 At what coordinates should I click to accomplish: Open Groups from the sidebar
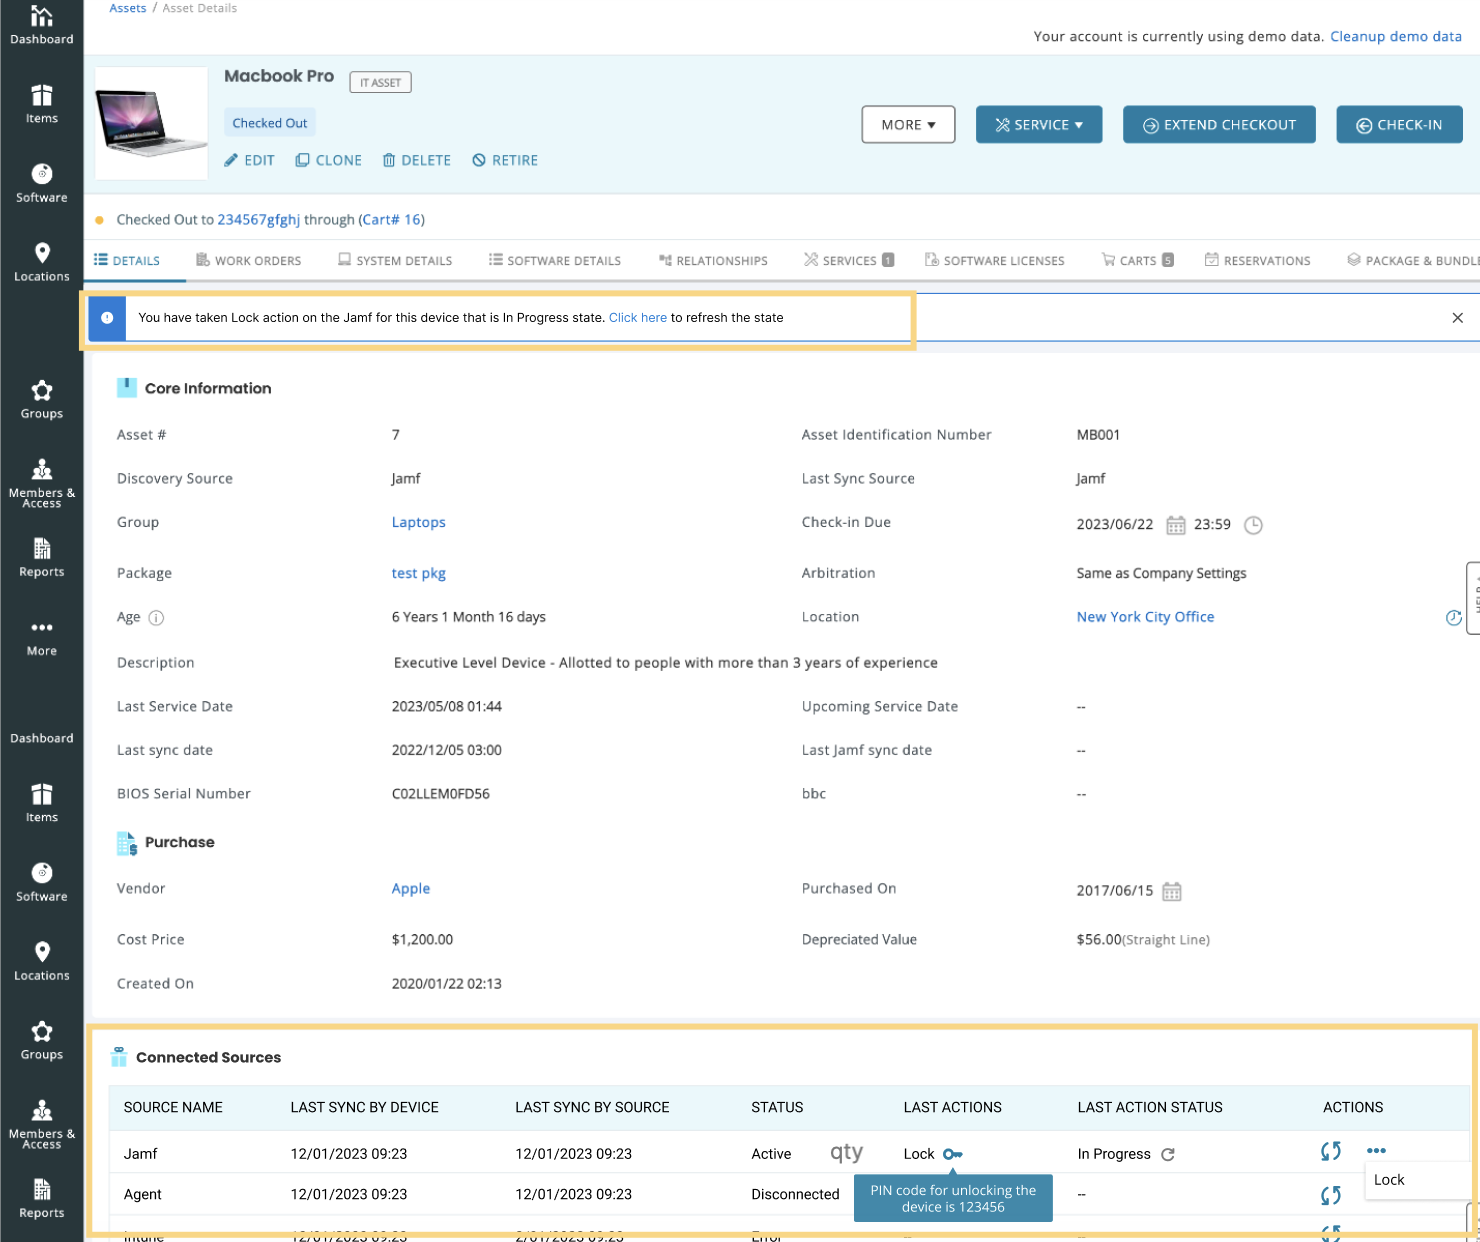pos(41,399)
